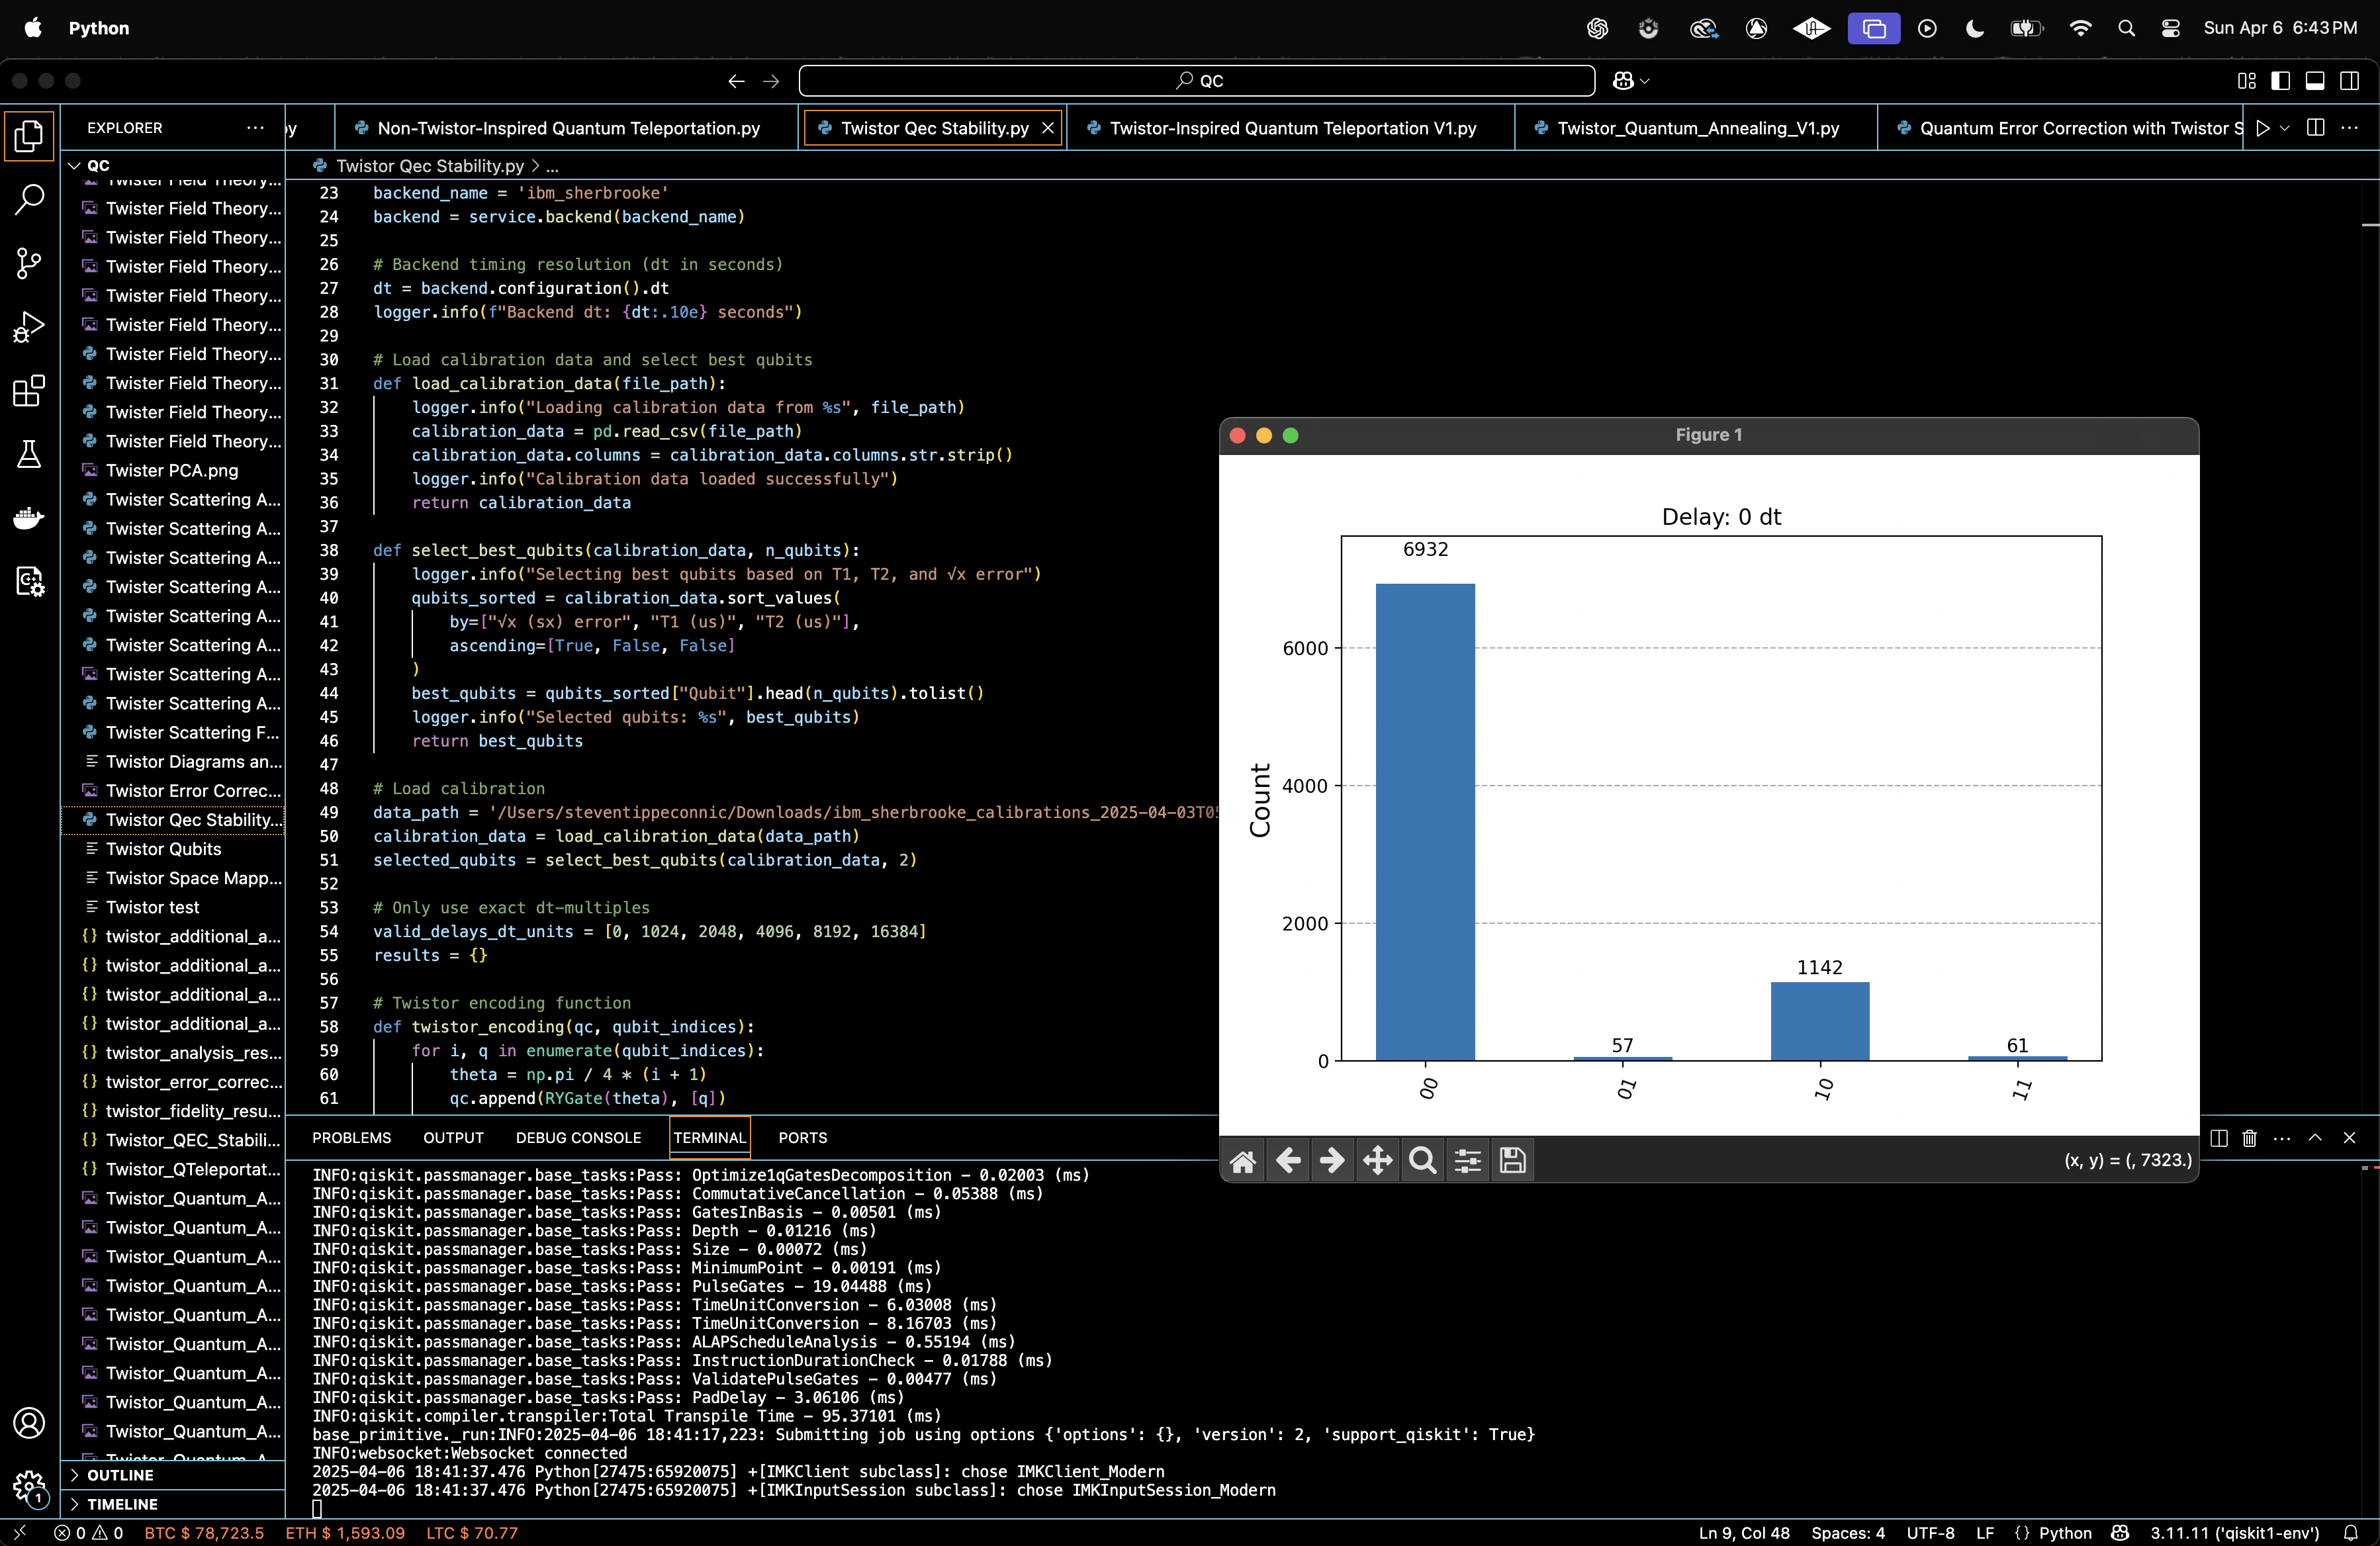This screenshot has height=1546, width=2380.
Task: Open the Manage gear menu
Action: coord(29,1486)
